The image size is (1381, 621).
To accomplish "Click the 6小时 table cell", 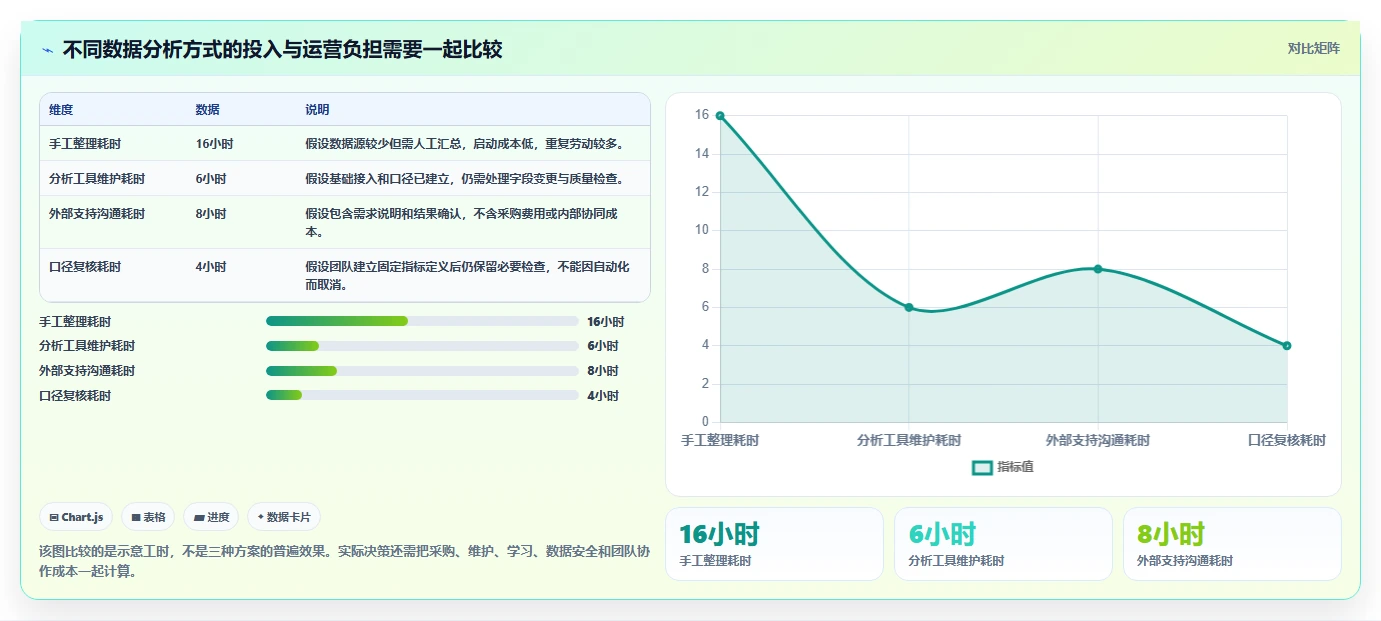I will click(x=211, y=179).
